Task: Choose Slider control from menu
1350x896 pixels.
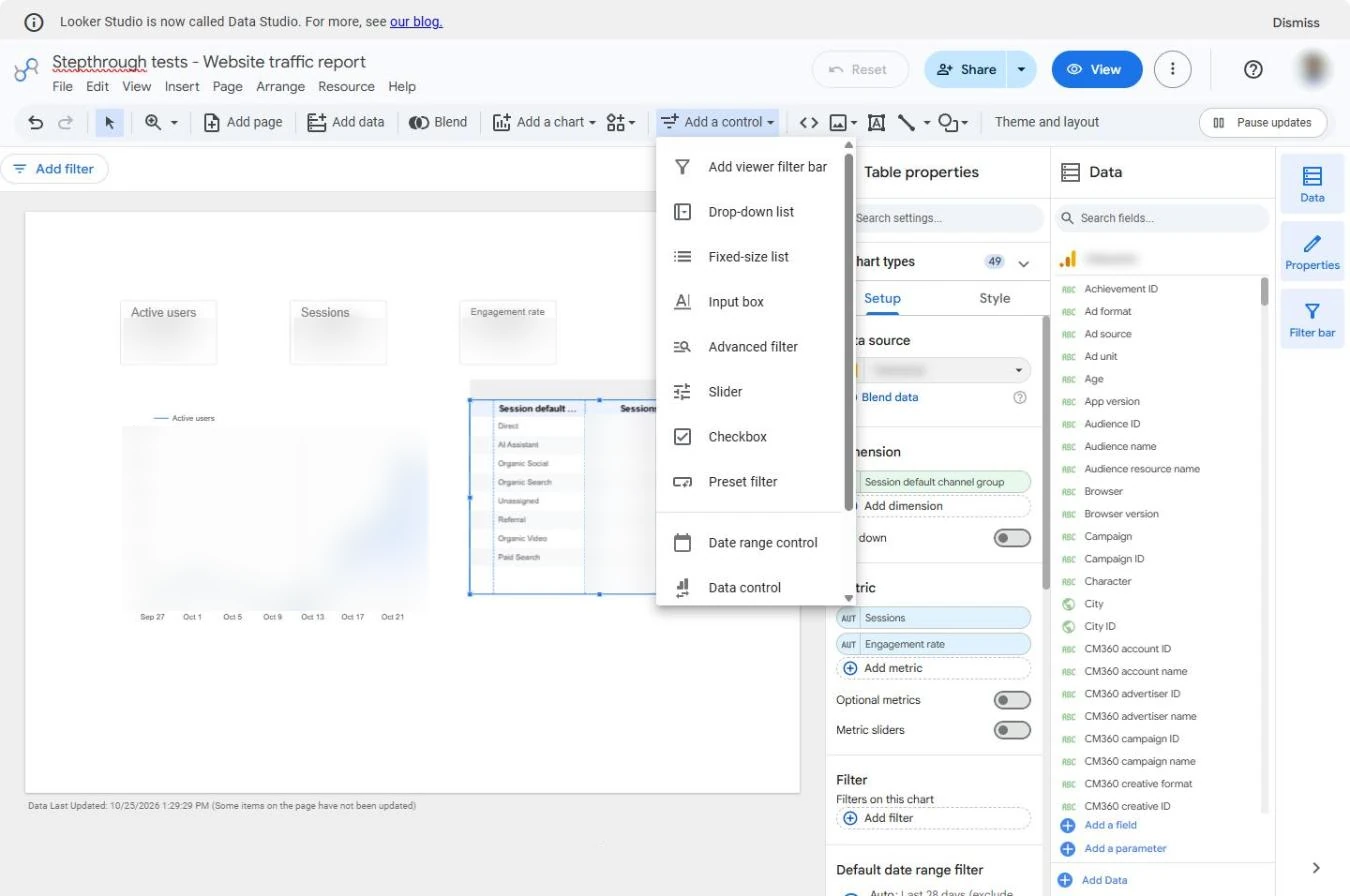Action: pyautogui.click(x=751, y=392)
